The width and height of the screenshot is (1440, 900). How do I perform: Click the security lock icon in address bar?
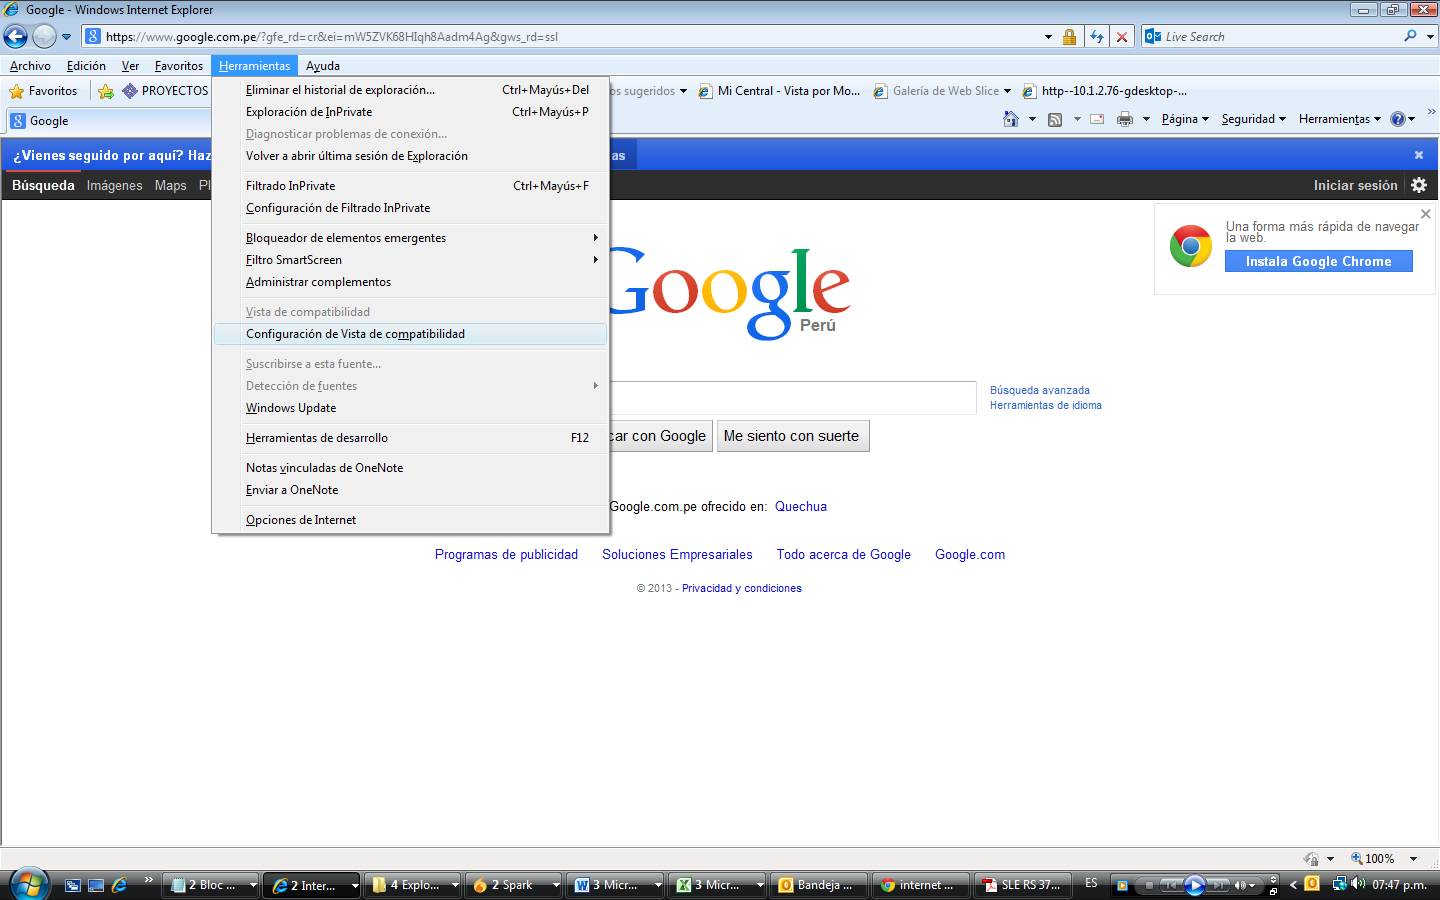pyautogui.click(x=1069, y=36)
